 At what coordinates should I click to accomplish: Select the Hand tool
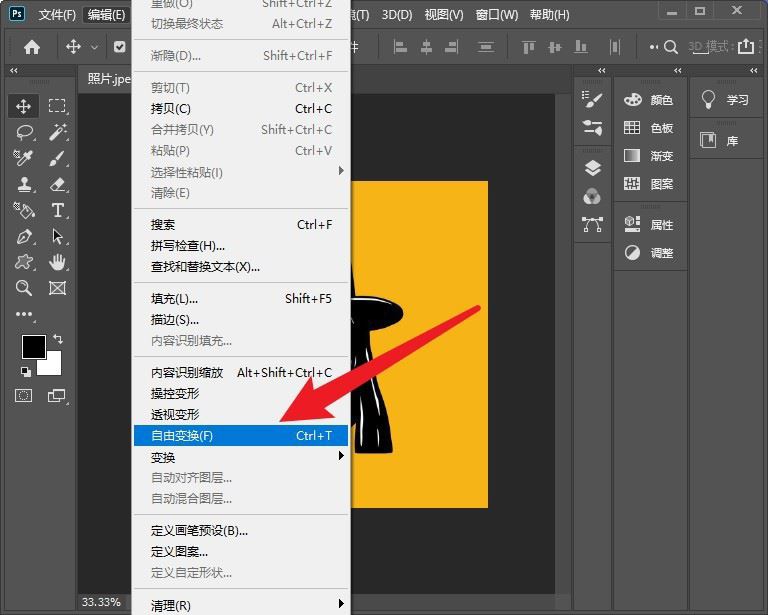tap(57, 262)
